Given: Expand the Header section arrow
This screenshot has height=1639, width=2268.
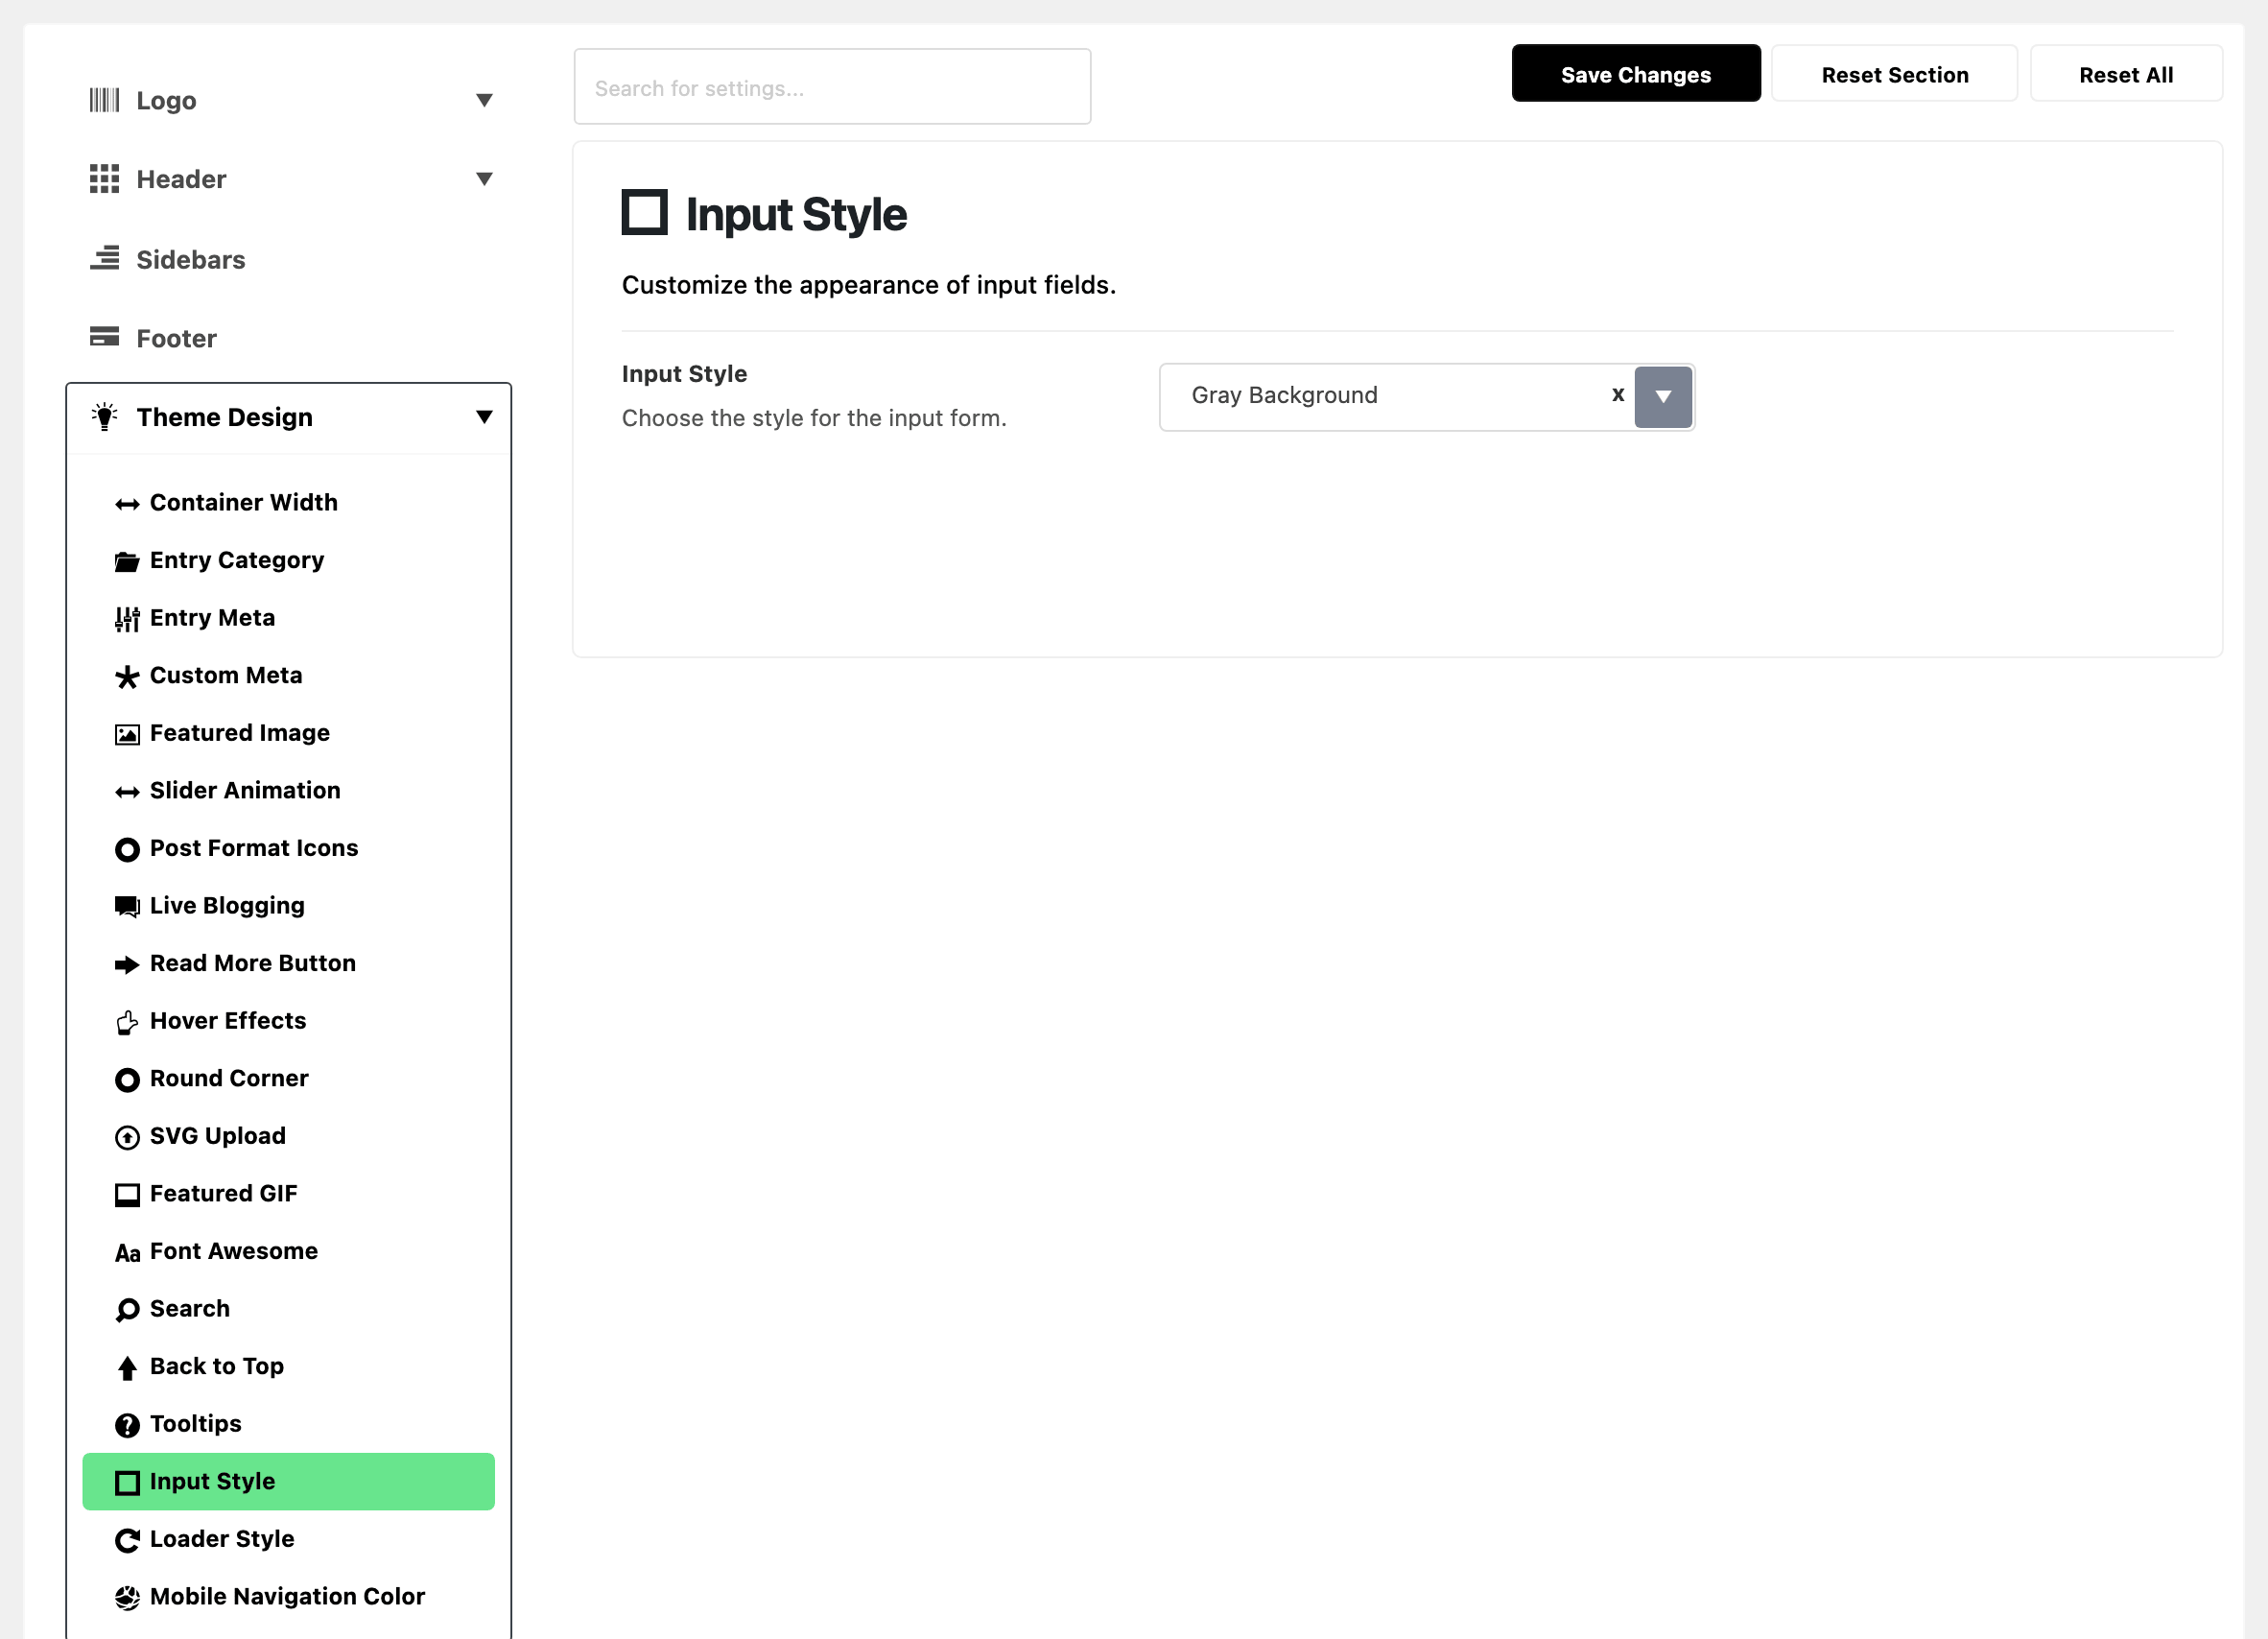Looking at the screenshot, I should point(484,179).
